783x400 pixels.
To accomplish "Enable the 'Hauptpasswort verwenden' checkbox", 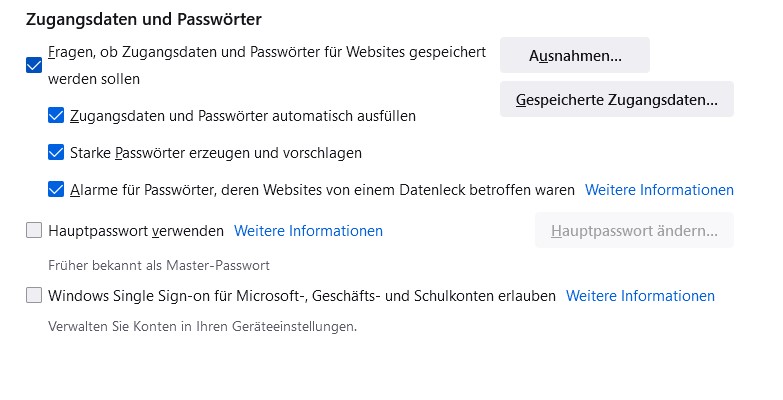I will click(x=34, y=231).
